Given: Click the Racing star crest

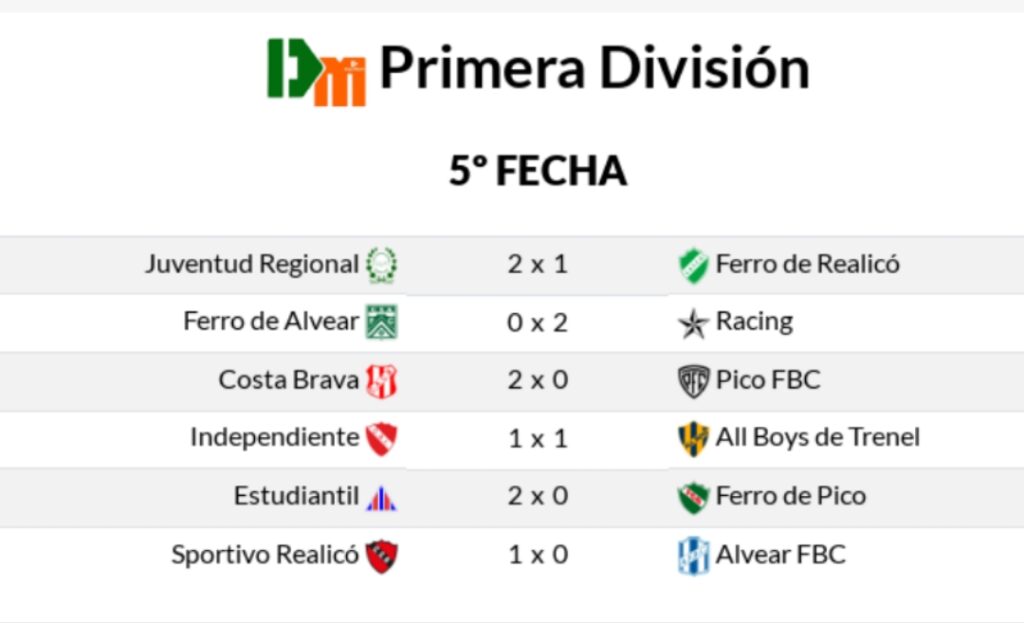Looking at the screenshot, I should pos(693,323).
